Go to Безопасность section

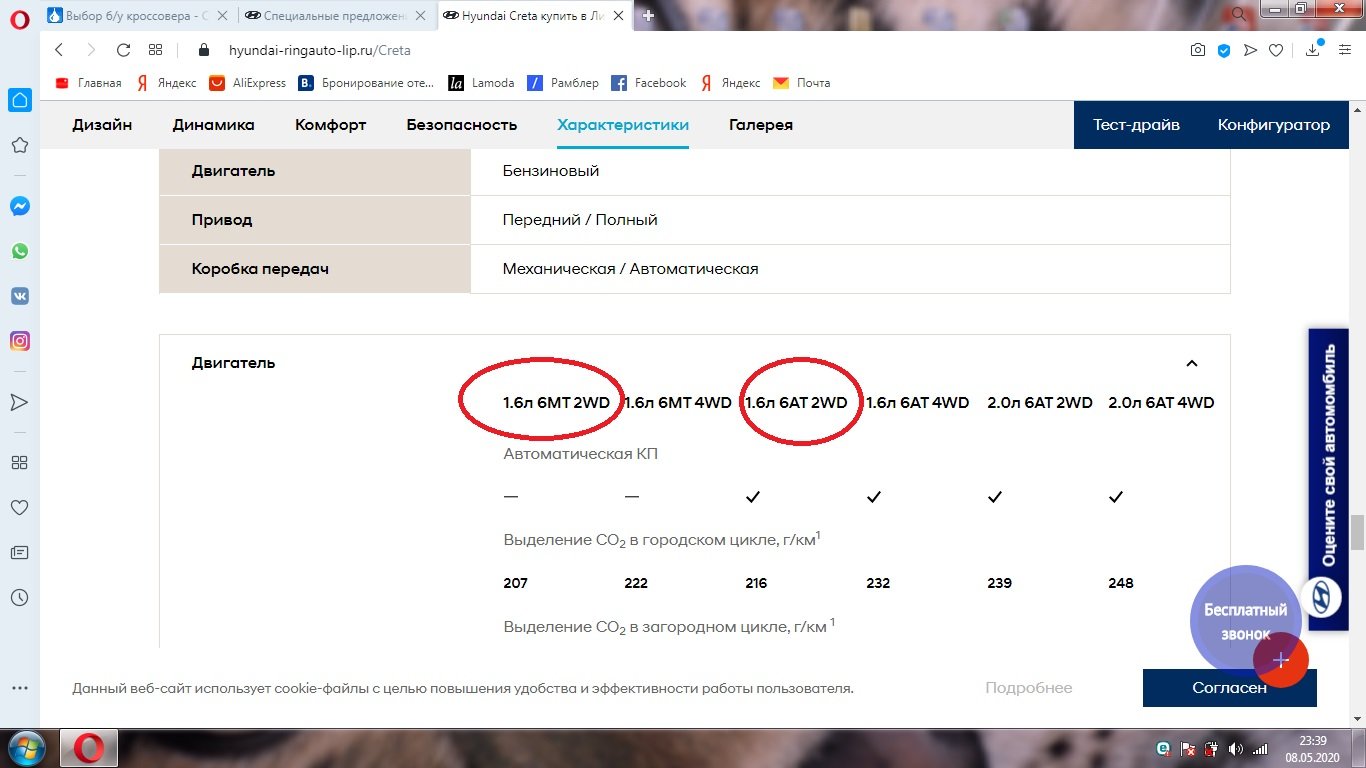(x=461, y=125)
